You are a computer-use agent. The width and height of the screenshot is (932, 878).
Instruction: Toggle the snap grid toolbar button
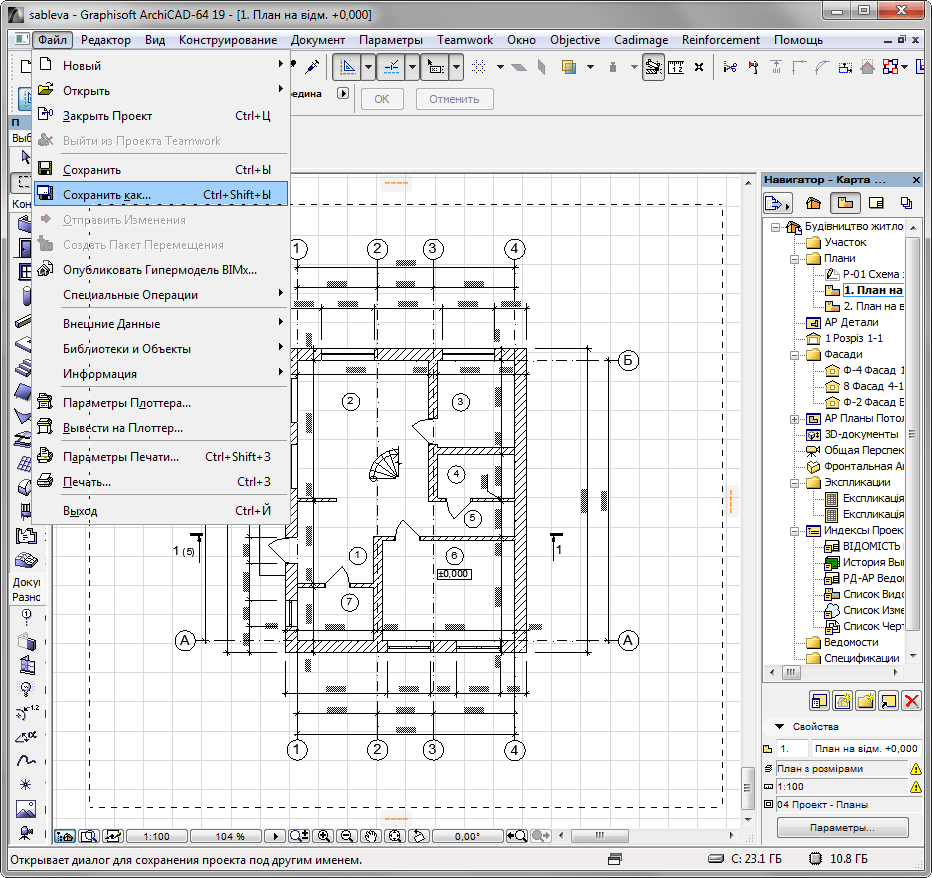coord(478,67)
